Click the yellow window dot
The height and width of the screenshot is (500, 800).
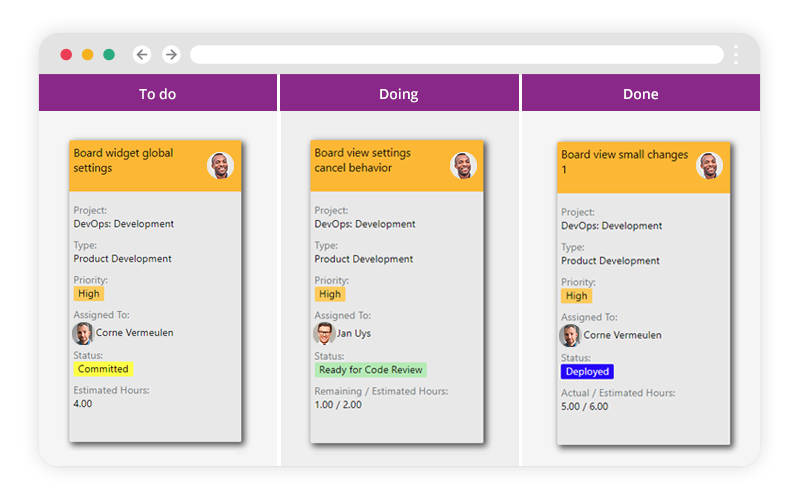[x=88, y=54]
